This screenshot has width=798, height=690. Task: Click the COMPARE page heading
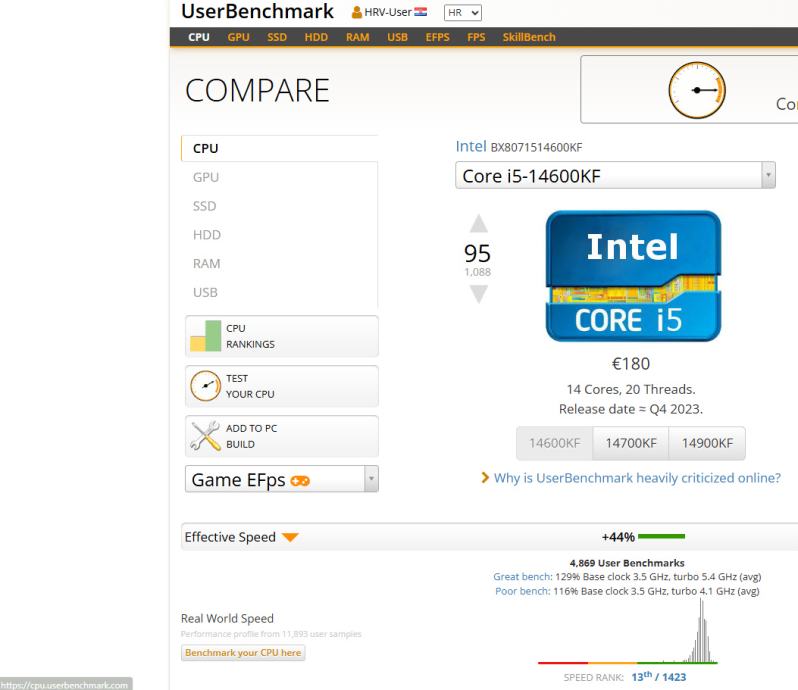[257, 91]
